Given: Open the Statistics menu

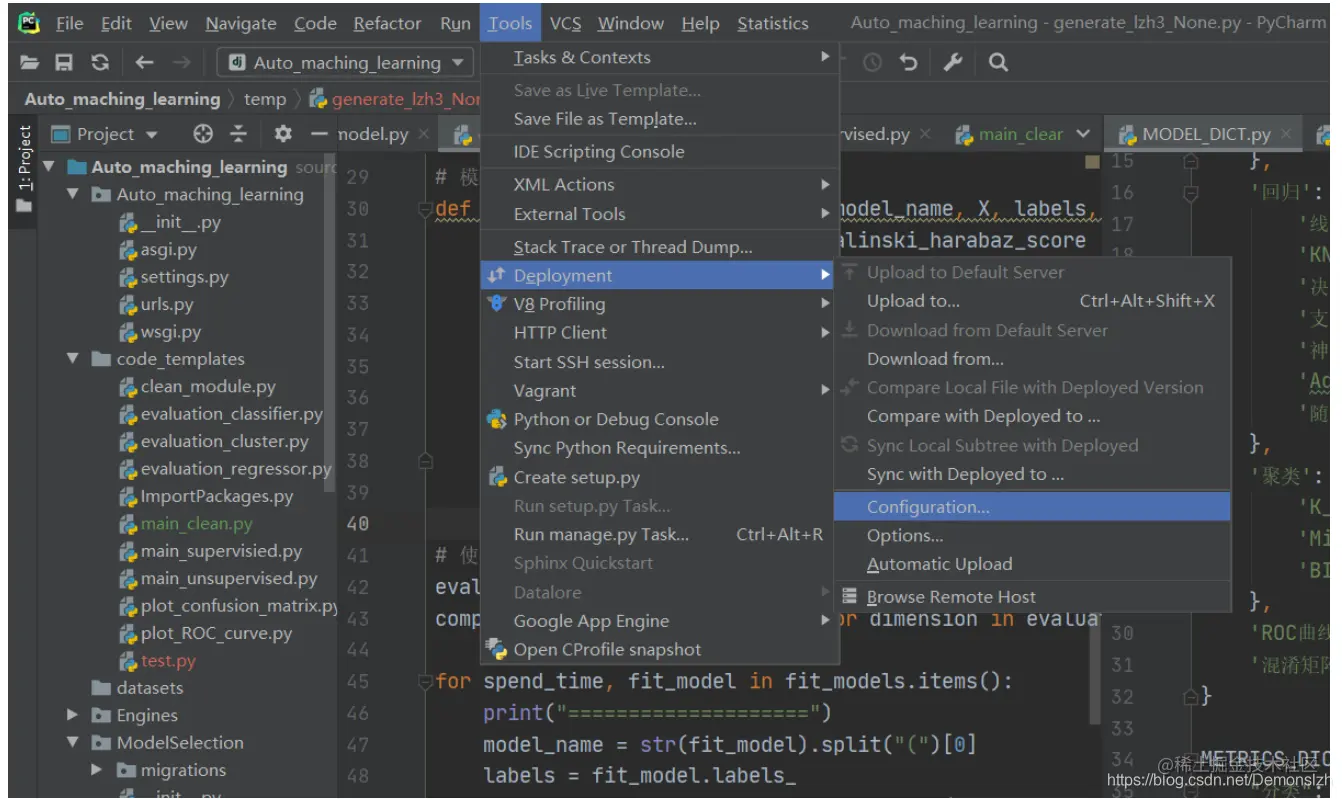Looking at the screenshot, I should pyautogui.click(x=773, y=23).
